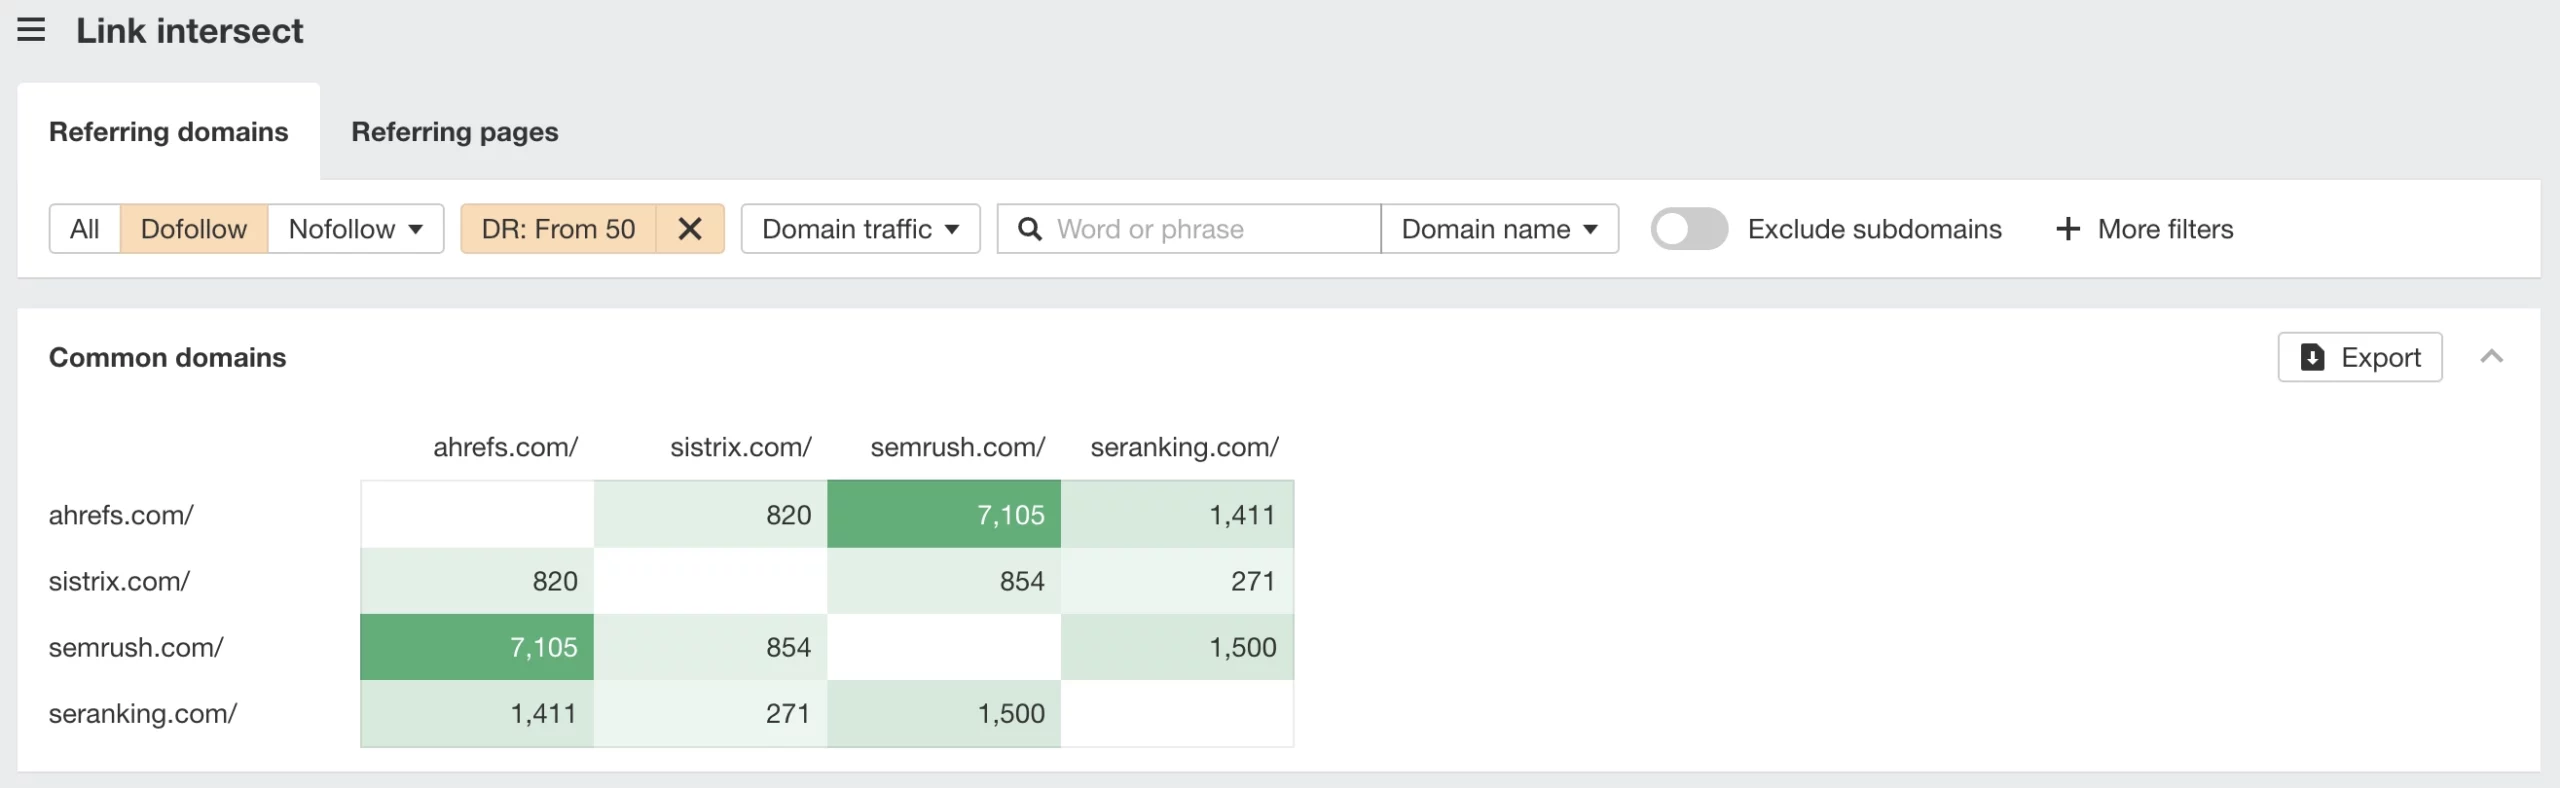This screenshot has width=2560, height=788.
Task: Open the hamburger menu icon
Action: (31, 30)
